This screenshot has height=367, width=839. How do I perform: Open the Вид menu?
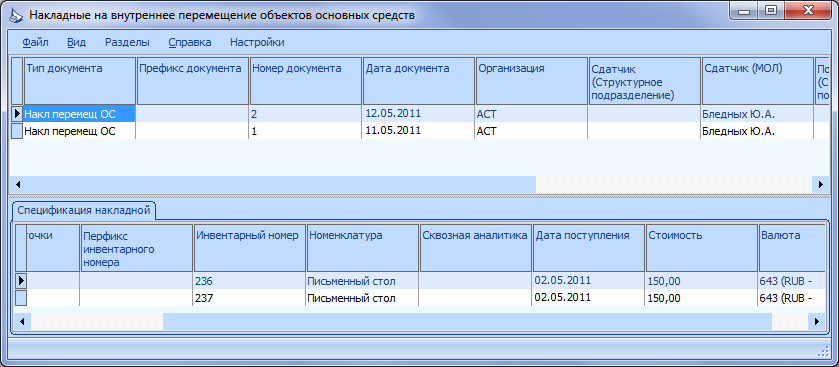pos(77,42)
